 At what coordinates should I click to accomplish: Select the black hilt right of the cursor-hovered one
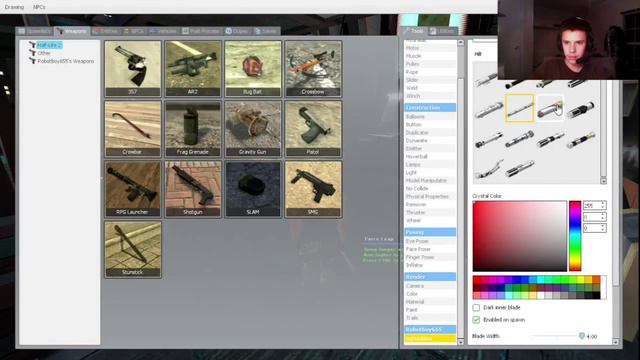[x=580, y=109]
